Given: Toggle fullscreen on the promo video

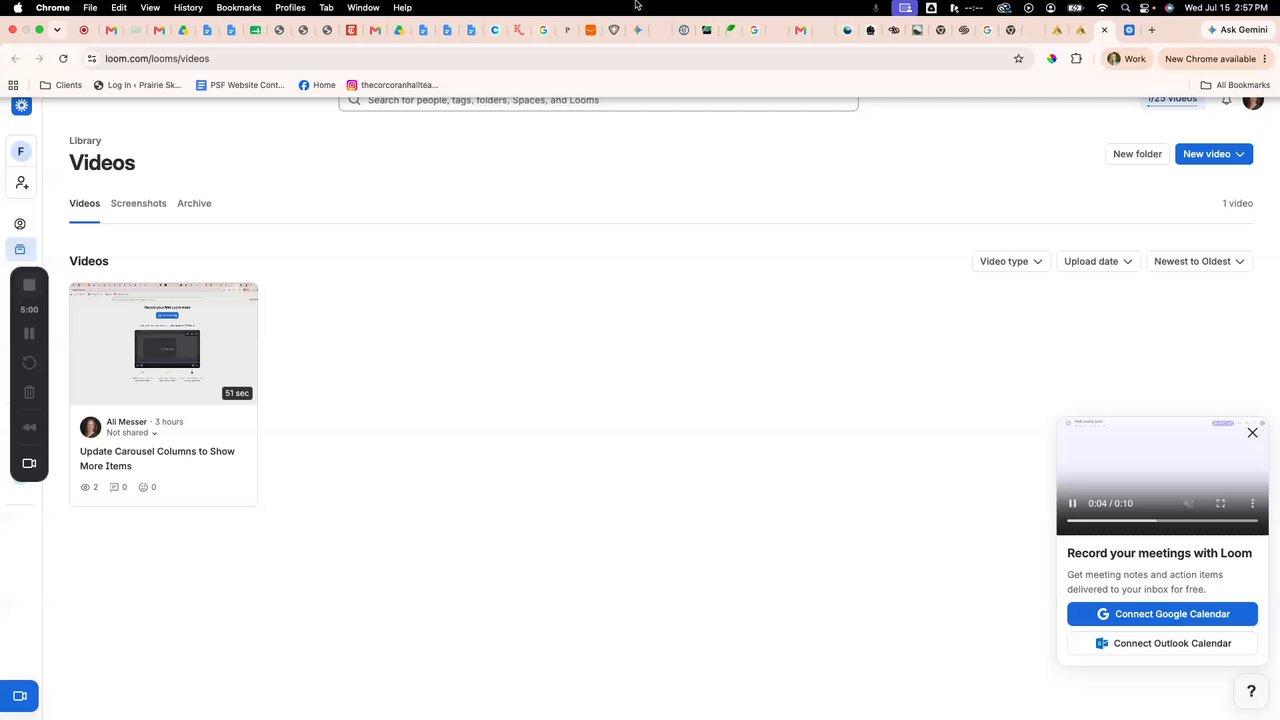Looking at the screenshot, I should tap(1221, 504).
